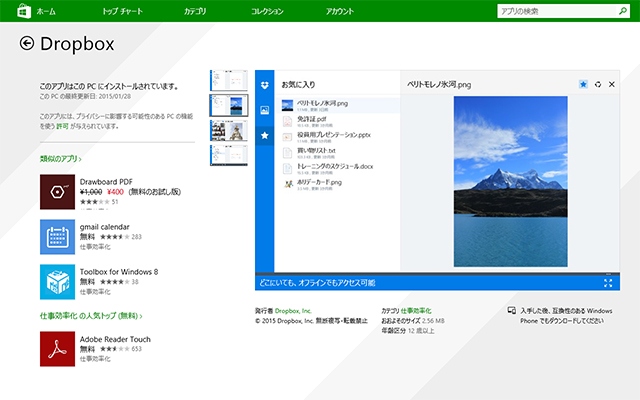Select the second screenshot thumbnail with mountain
The width and height of the screenshot is (640, 400).
pos(229,106)
